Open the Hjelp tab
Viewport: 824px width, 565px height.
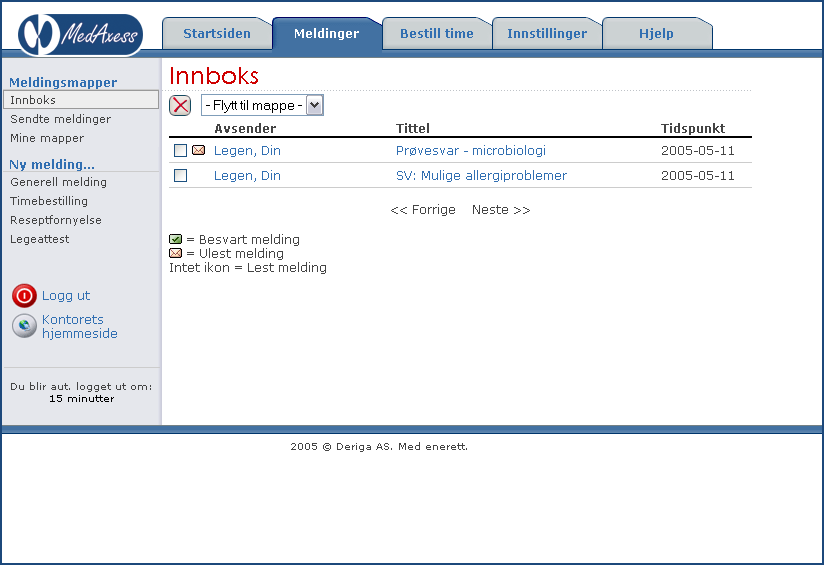tap(656, 34)
